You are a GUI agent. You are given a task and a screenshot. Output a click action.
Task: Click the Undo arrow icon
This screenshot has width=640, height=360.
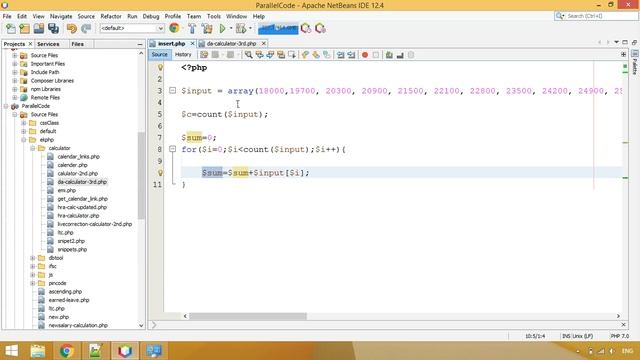(x=72, y=29)
